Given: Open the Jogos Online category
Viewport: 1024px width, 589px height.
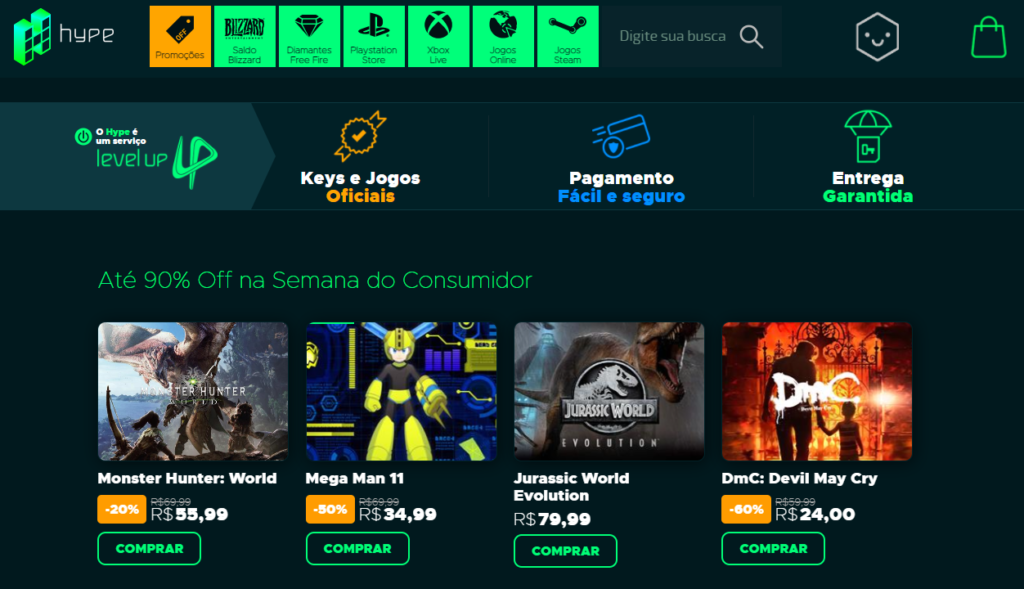Looking at the screenshot, I should point(503,37).
